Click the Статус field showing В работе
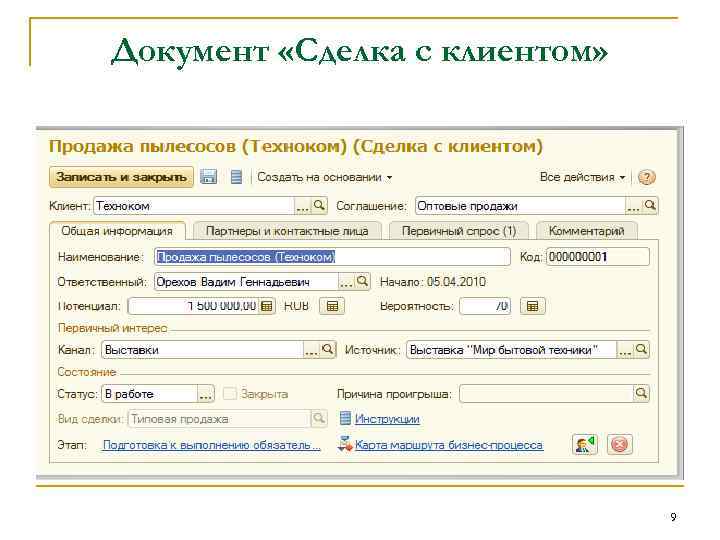 click(150, 394)
